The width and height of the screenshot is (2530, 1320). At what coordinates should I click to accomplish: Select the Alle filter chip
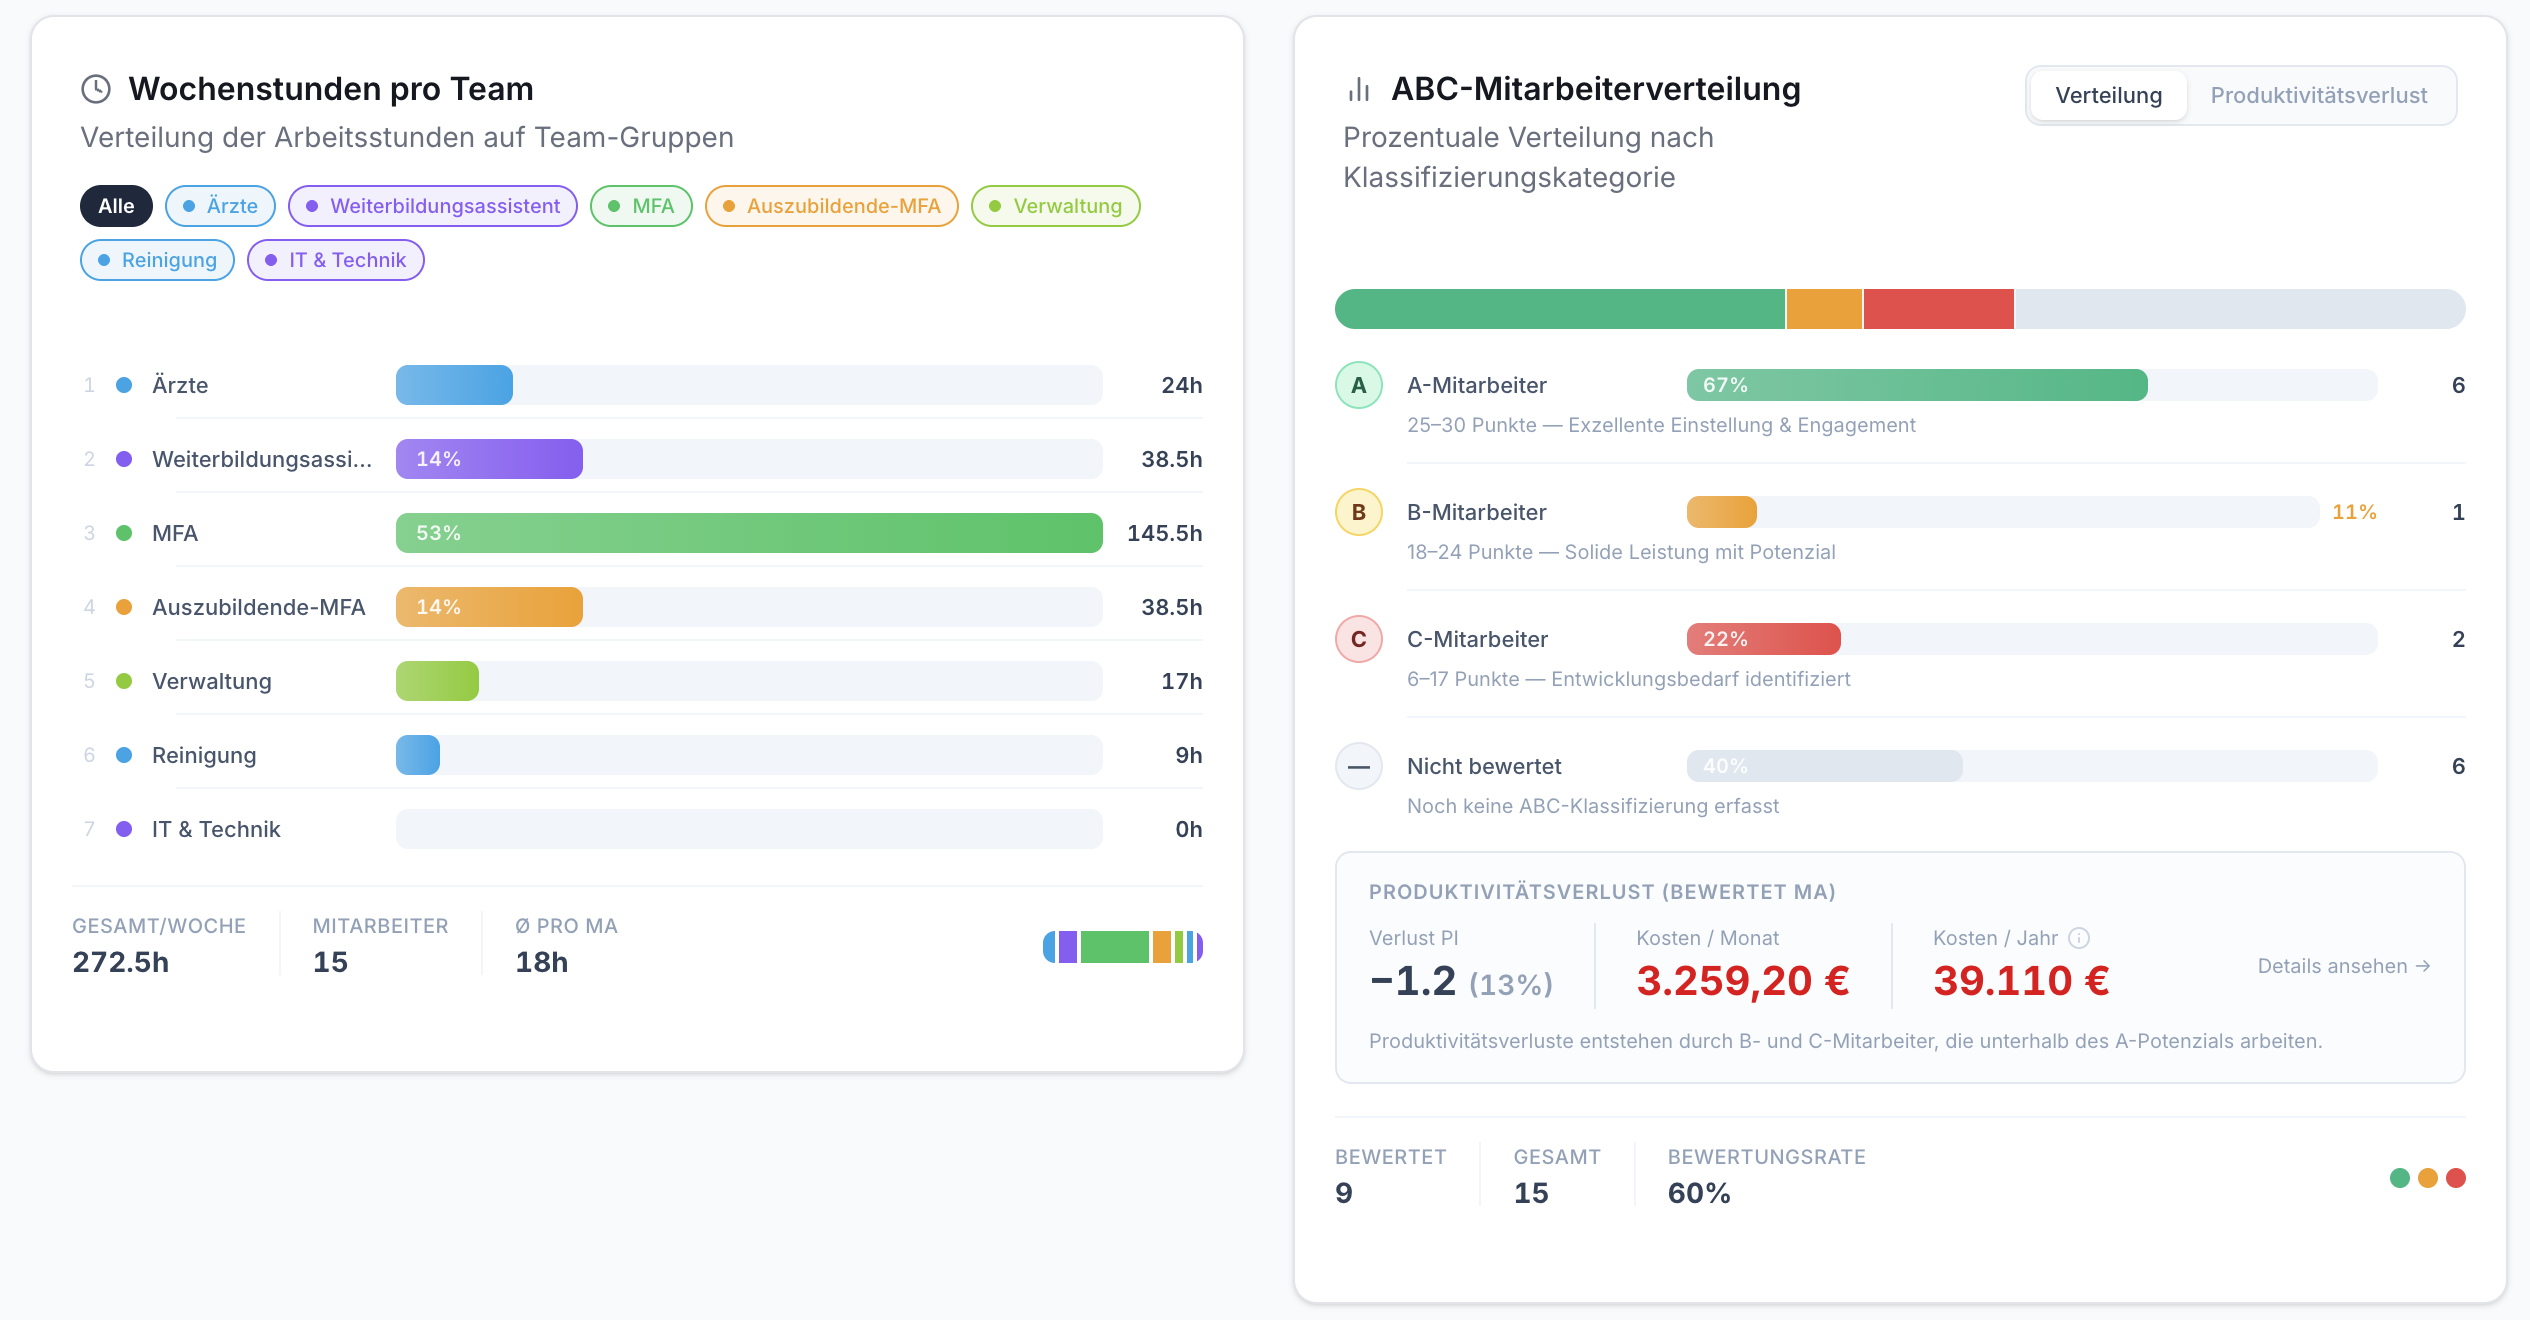pyautogui.click(x=116, y=206)
